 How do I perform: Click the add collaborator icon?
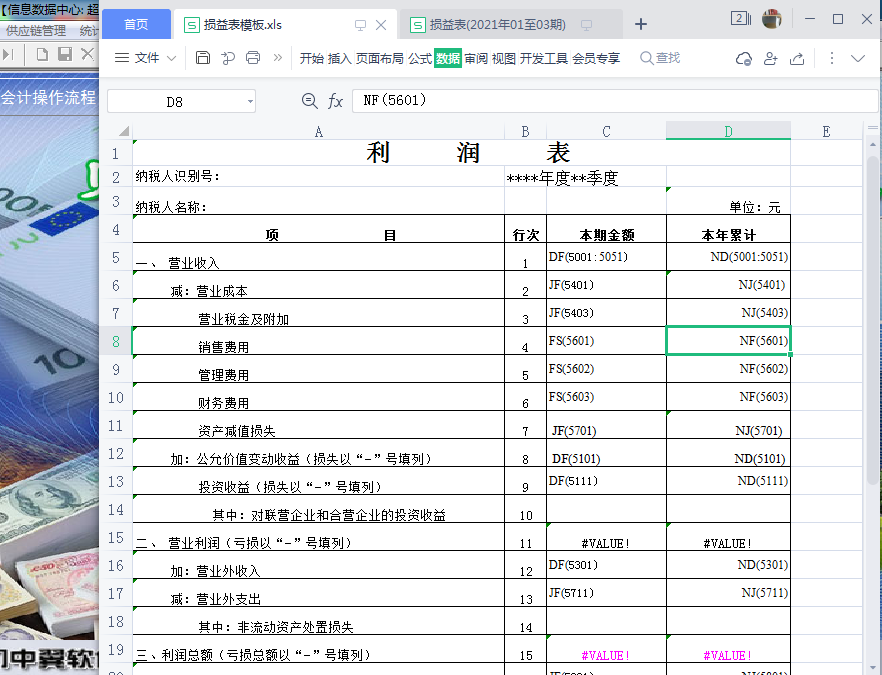[x=771, y=58]
